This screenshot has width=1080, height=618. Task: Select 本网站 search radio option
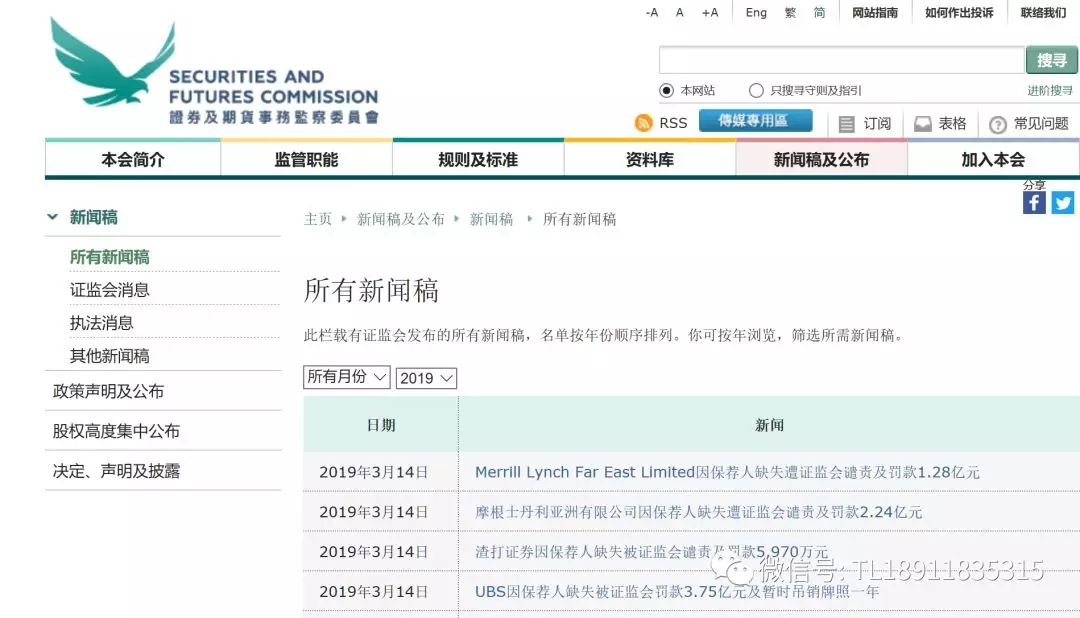point(666,90)
